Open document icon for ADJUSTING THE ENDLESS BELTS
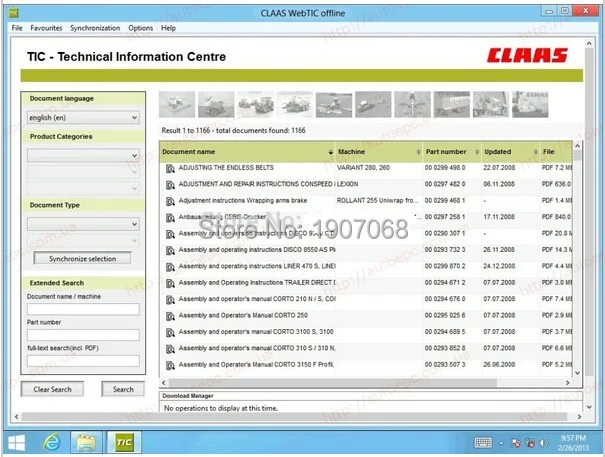The height and width of the screenshot is (457, 605). coord(170,169)
